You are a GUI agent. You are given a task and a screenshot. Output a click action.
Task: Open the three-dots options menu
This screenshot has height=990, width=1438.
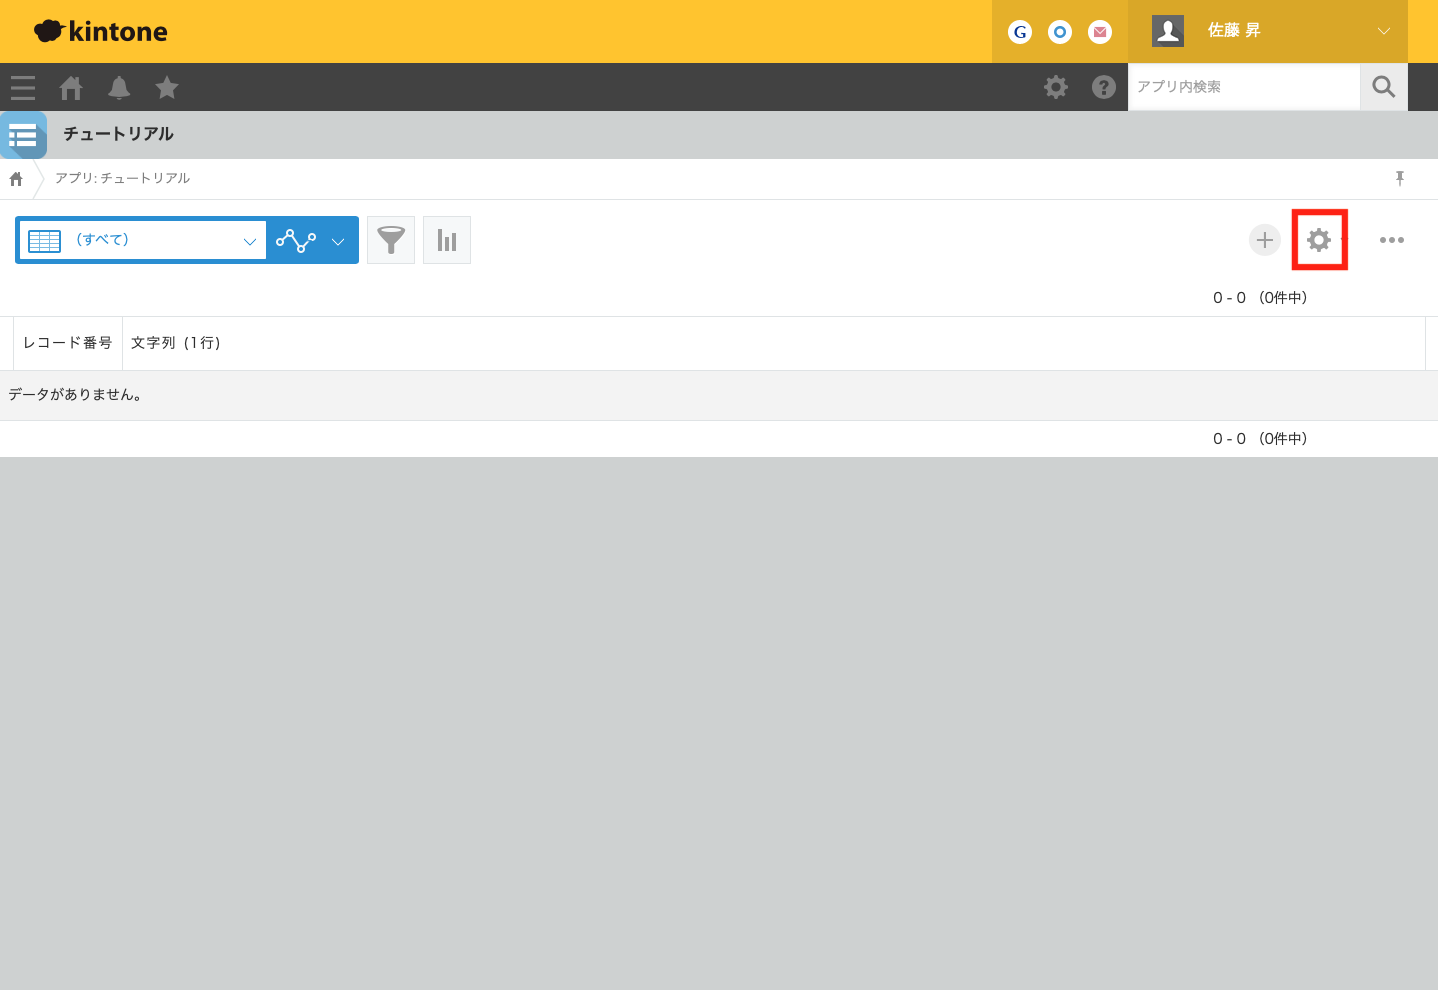coord(1391,240)
